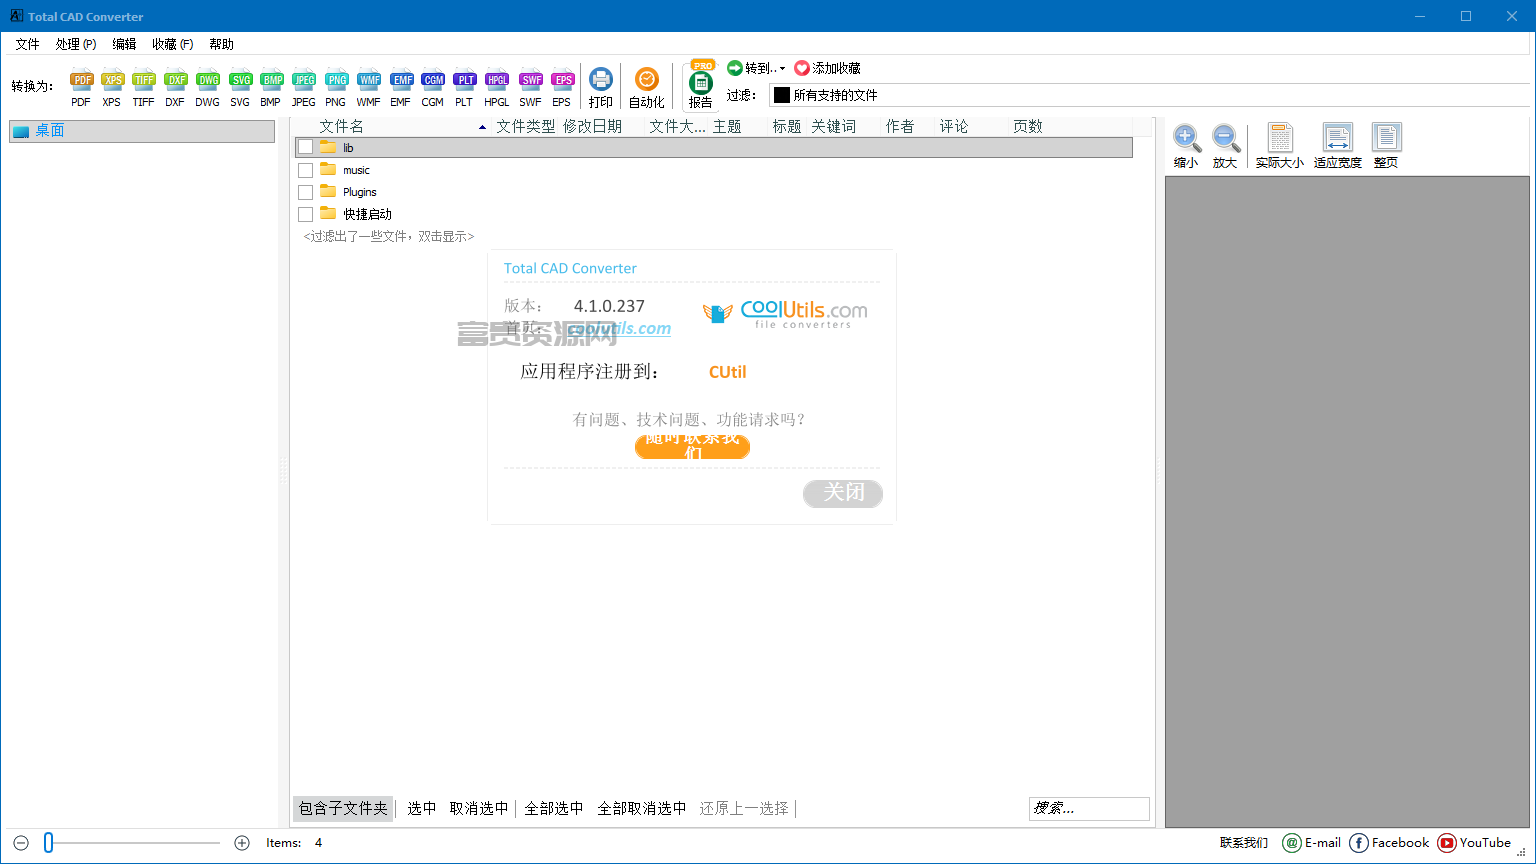
Task: Select the Plugins folder row
Action: (714, 192)
